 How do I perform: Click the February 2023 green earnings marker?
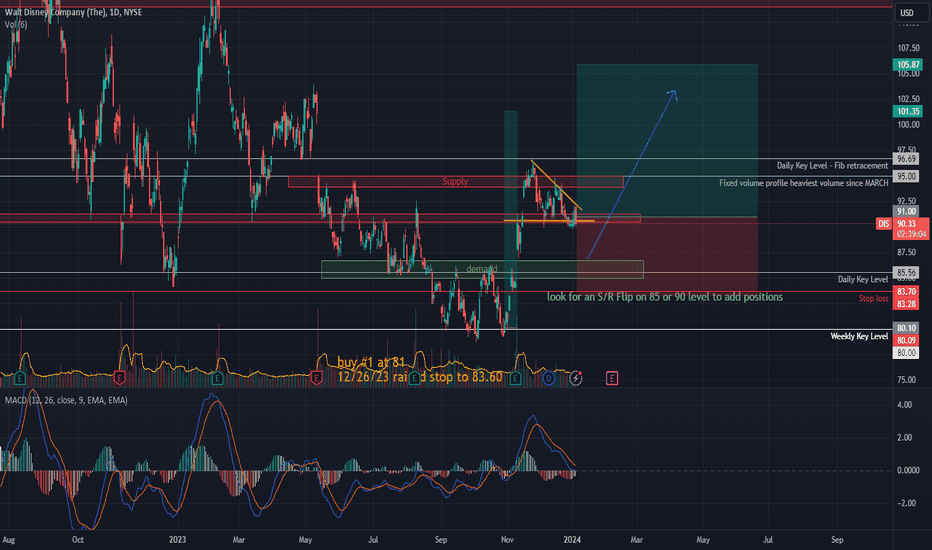click(x=217, y=378)
